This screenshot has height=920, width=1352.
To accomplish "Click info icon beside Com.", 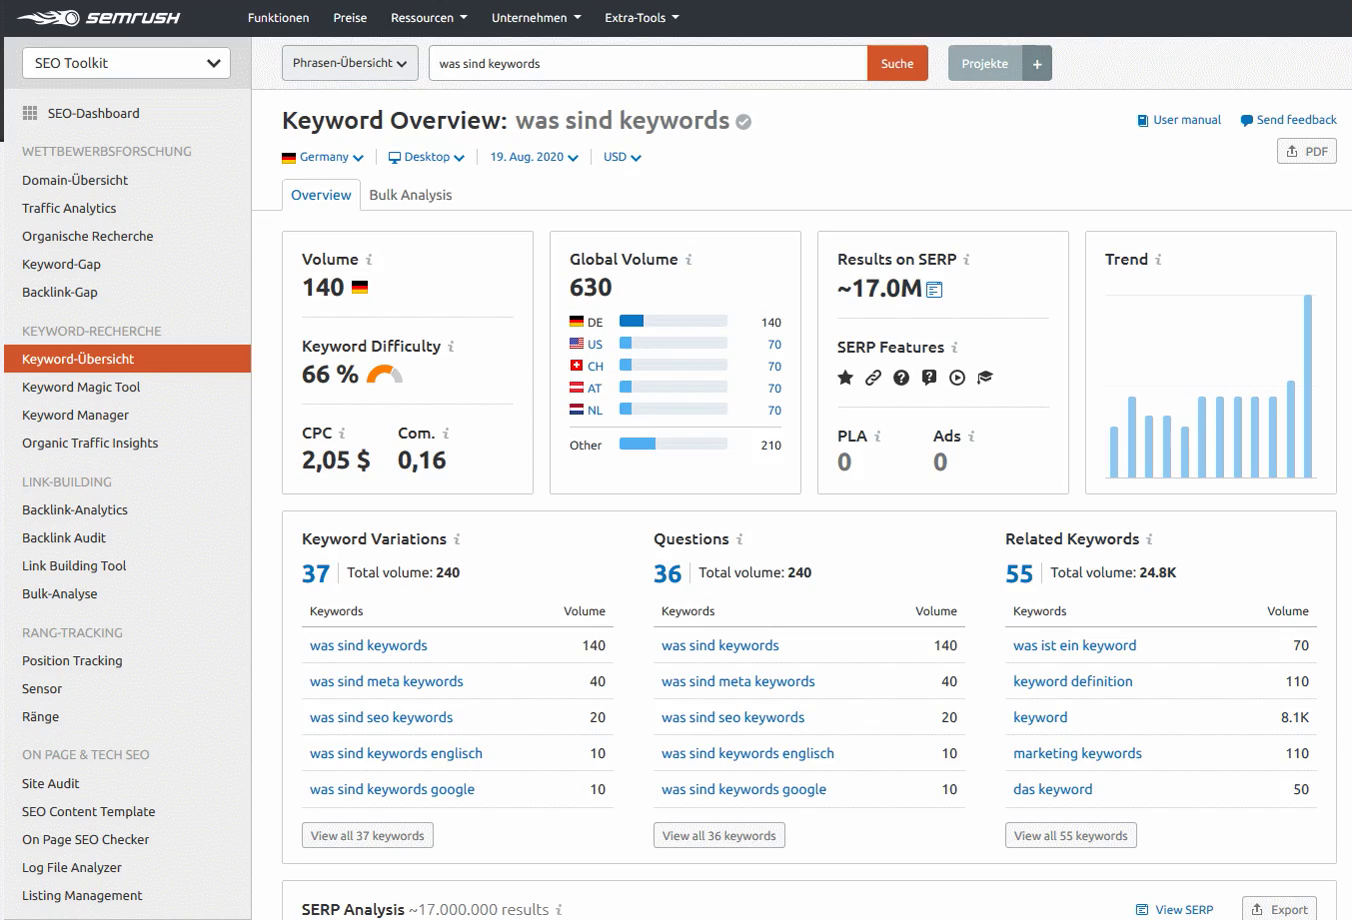I will (446, 433).
